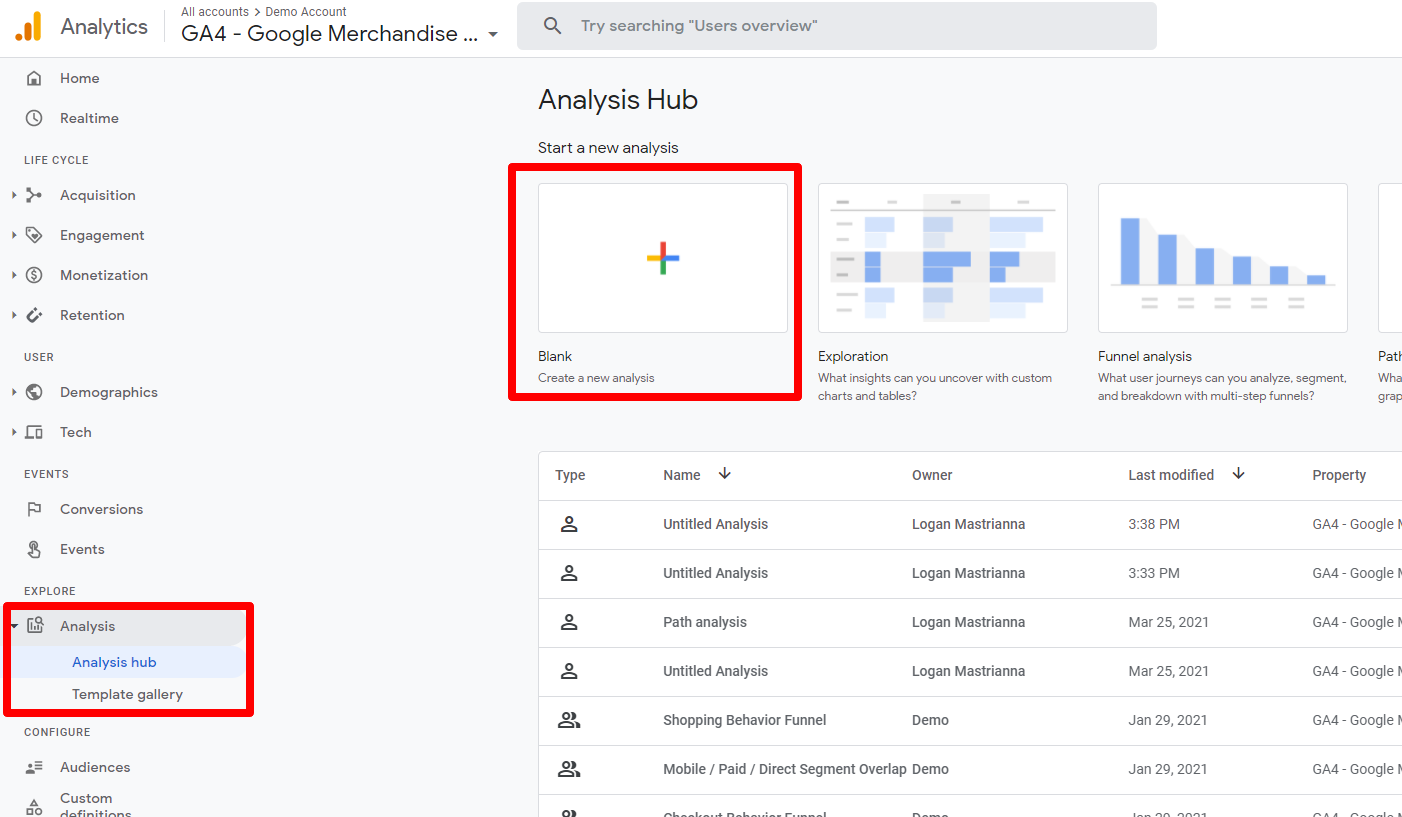Click person icon for 3:33 PM analysis
The width and height of the screenshot is (1402, 817).
(x=569, y=573)
